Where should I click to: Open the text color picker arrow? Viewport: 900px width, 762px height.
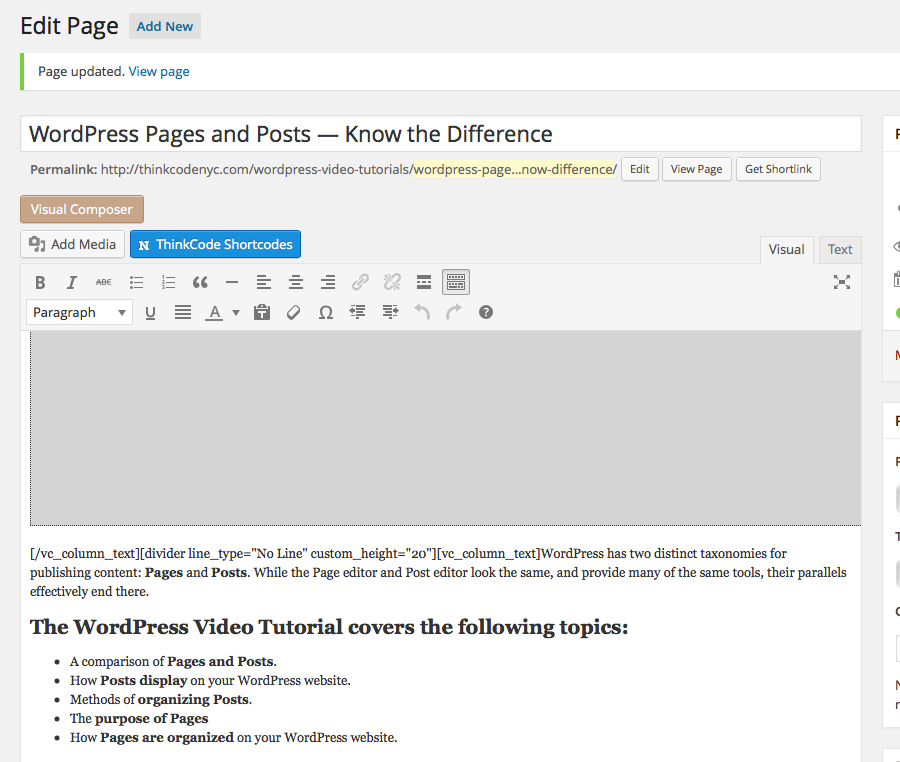click(x=235, y=313)
